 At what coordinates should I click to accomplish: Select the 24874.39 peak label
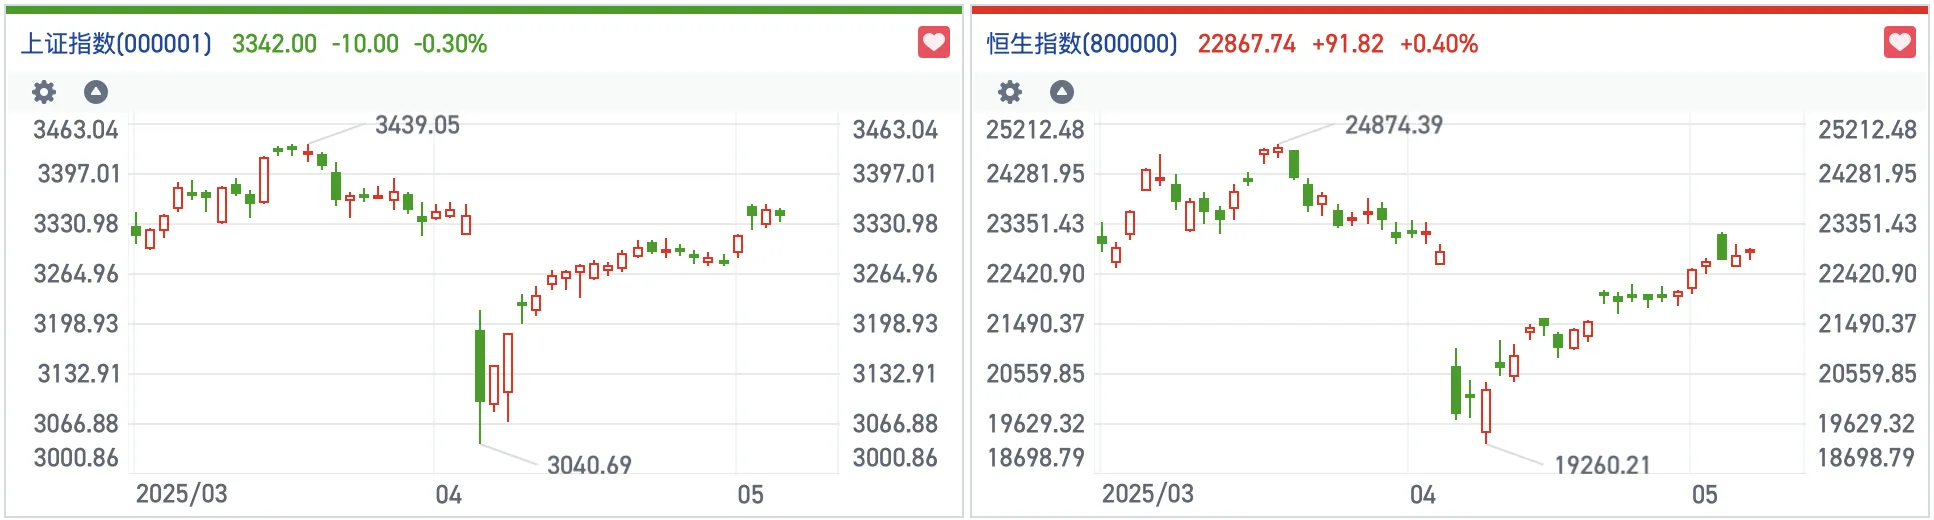[x=1393, y=125]
